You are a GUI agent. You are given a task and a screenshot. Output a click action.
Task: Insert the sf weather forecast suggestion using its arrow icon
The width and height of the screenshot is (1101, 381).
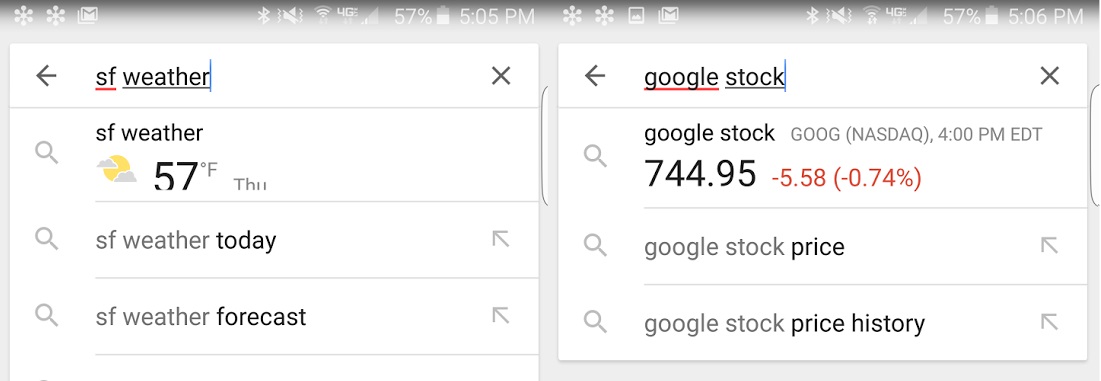coord(501,316)
